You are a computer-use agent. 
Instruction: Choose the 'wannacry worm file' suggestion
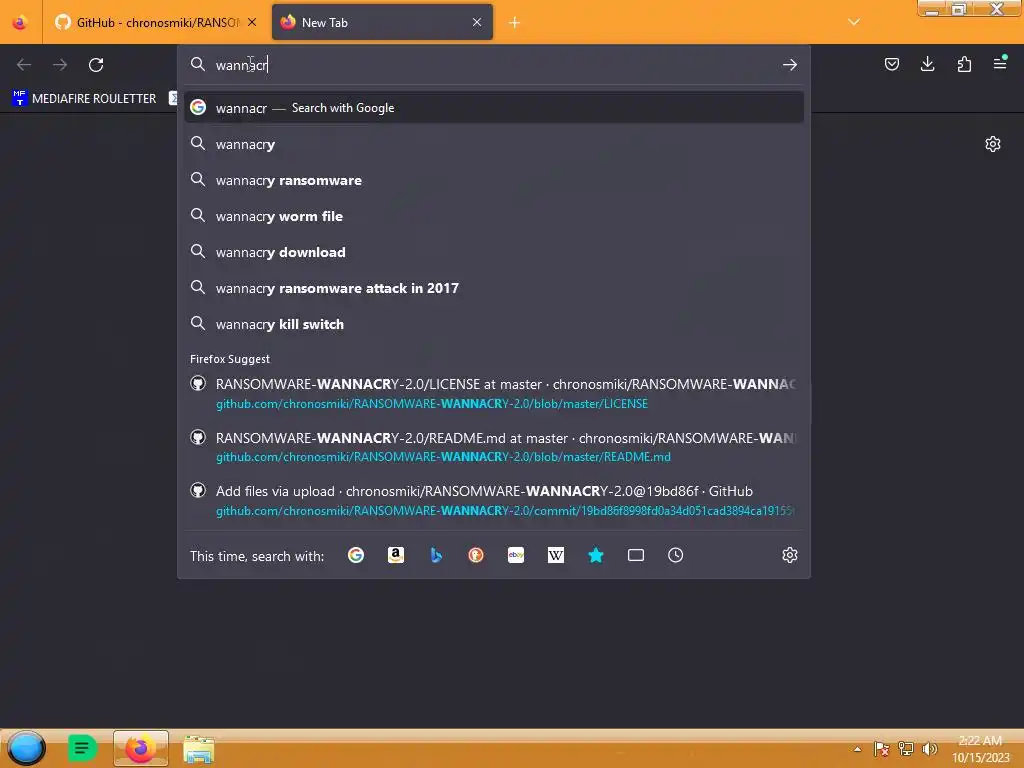(494, 216)
